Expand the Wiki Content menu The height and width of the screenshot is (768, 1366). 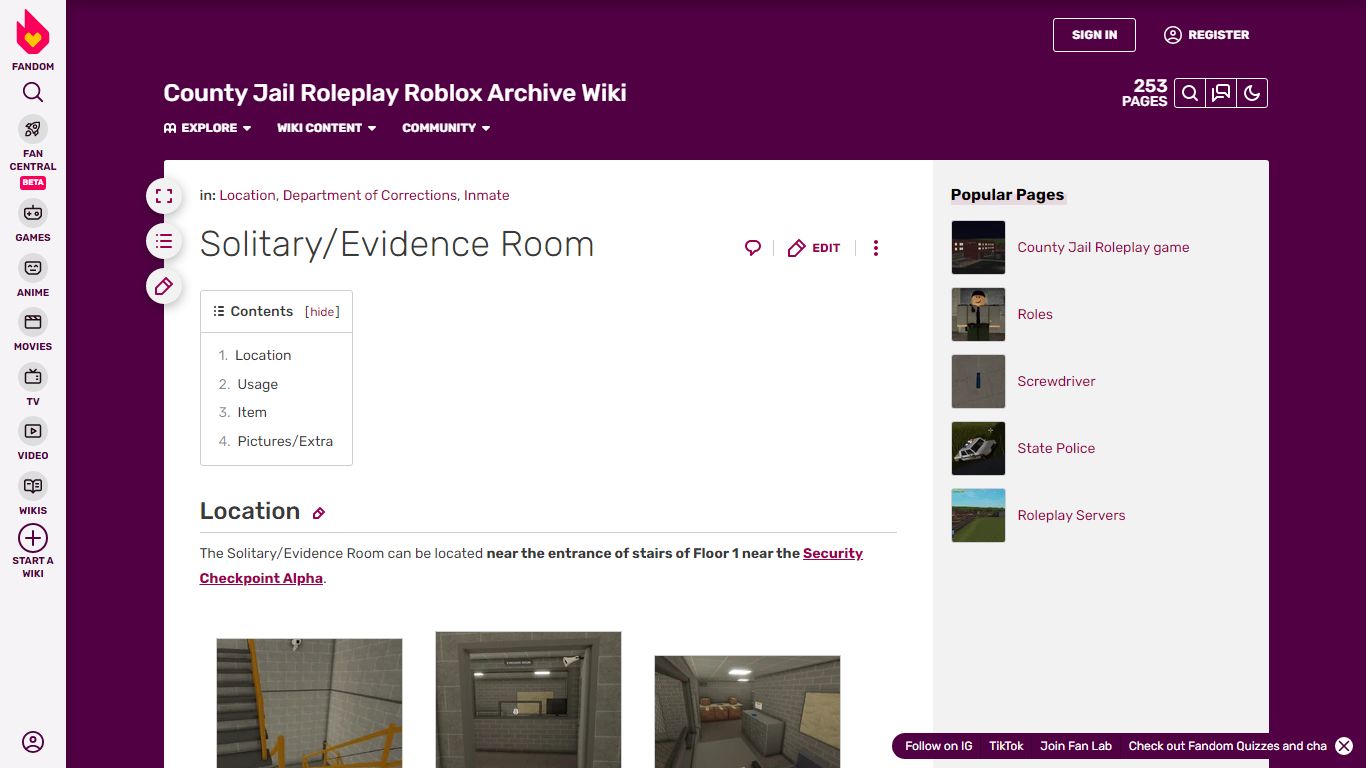click(327, 128)
